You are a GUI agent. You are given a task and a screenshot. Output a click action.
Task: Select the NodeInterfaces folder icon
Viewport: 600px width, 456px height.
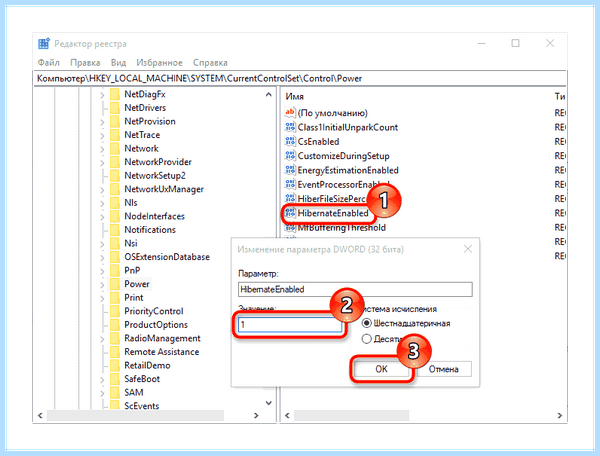point(115,217)
